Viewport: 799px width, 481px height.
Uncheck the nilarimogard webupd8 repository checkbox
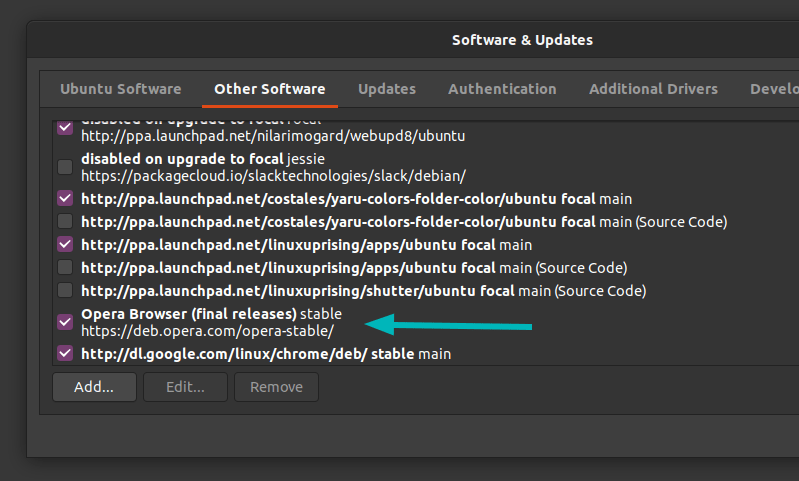(65, 127)
